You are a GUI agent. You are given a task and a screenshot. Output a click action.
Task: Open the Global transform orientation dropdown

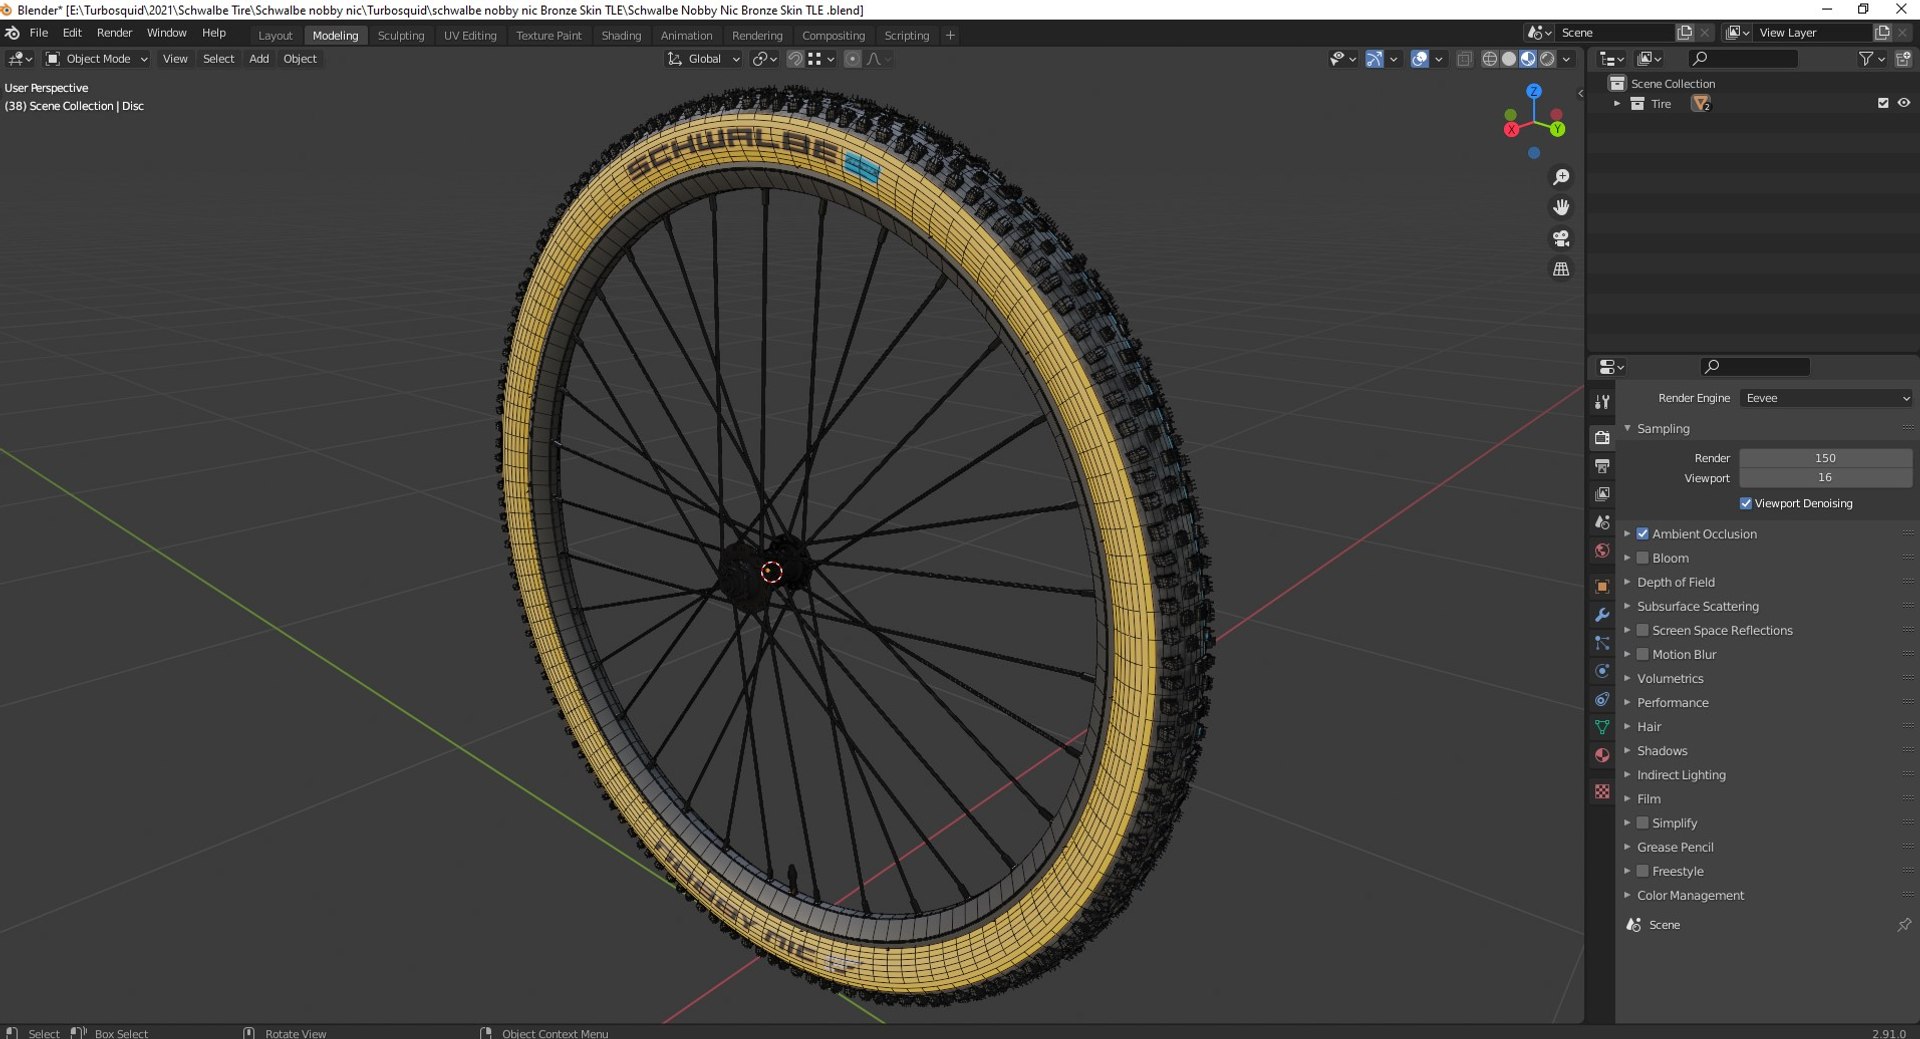point(704,59)
